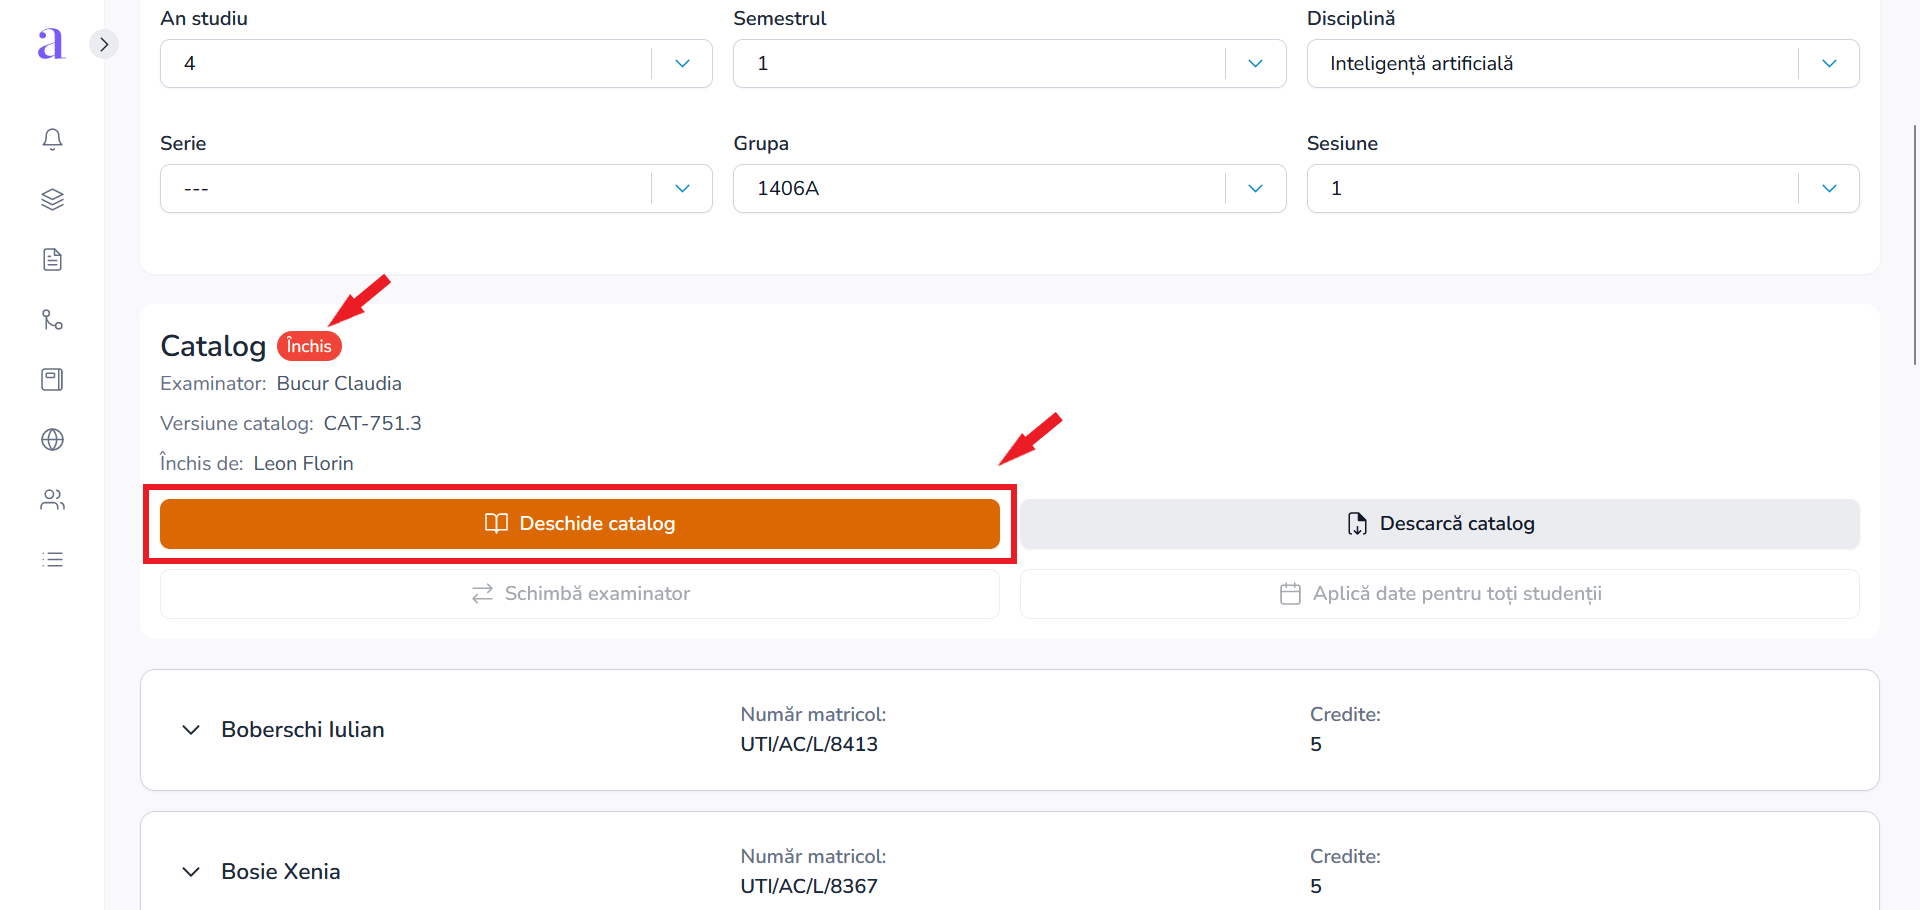
Task: Click student name 'Bosie Xenia'
Action: 281,872
